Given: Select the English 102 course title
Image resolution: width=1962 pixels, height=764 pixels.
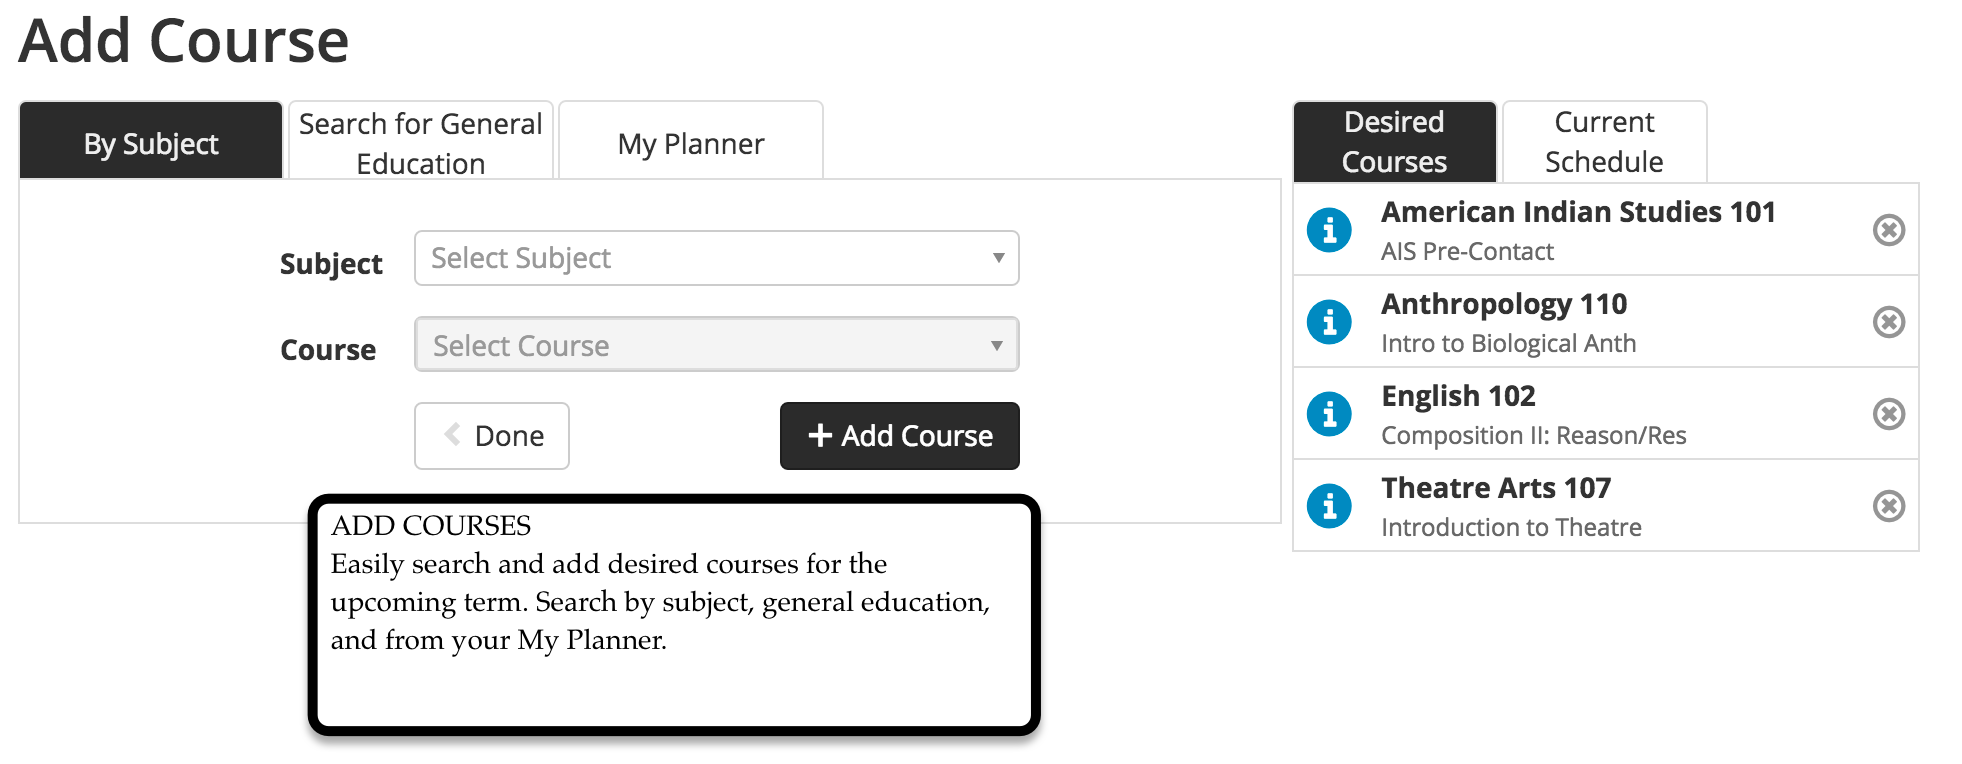Looking at the screenshot, I should 1458,396.
